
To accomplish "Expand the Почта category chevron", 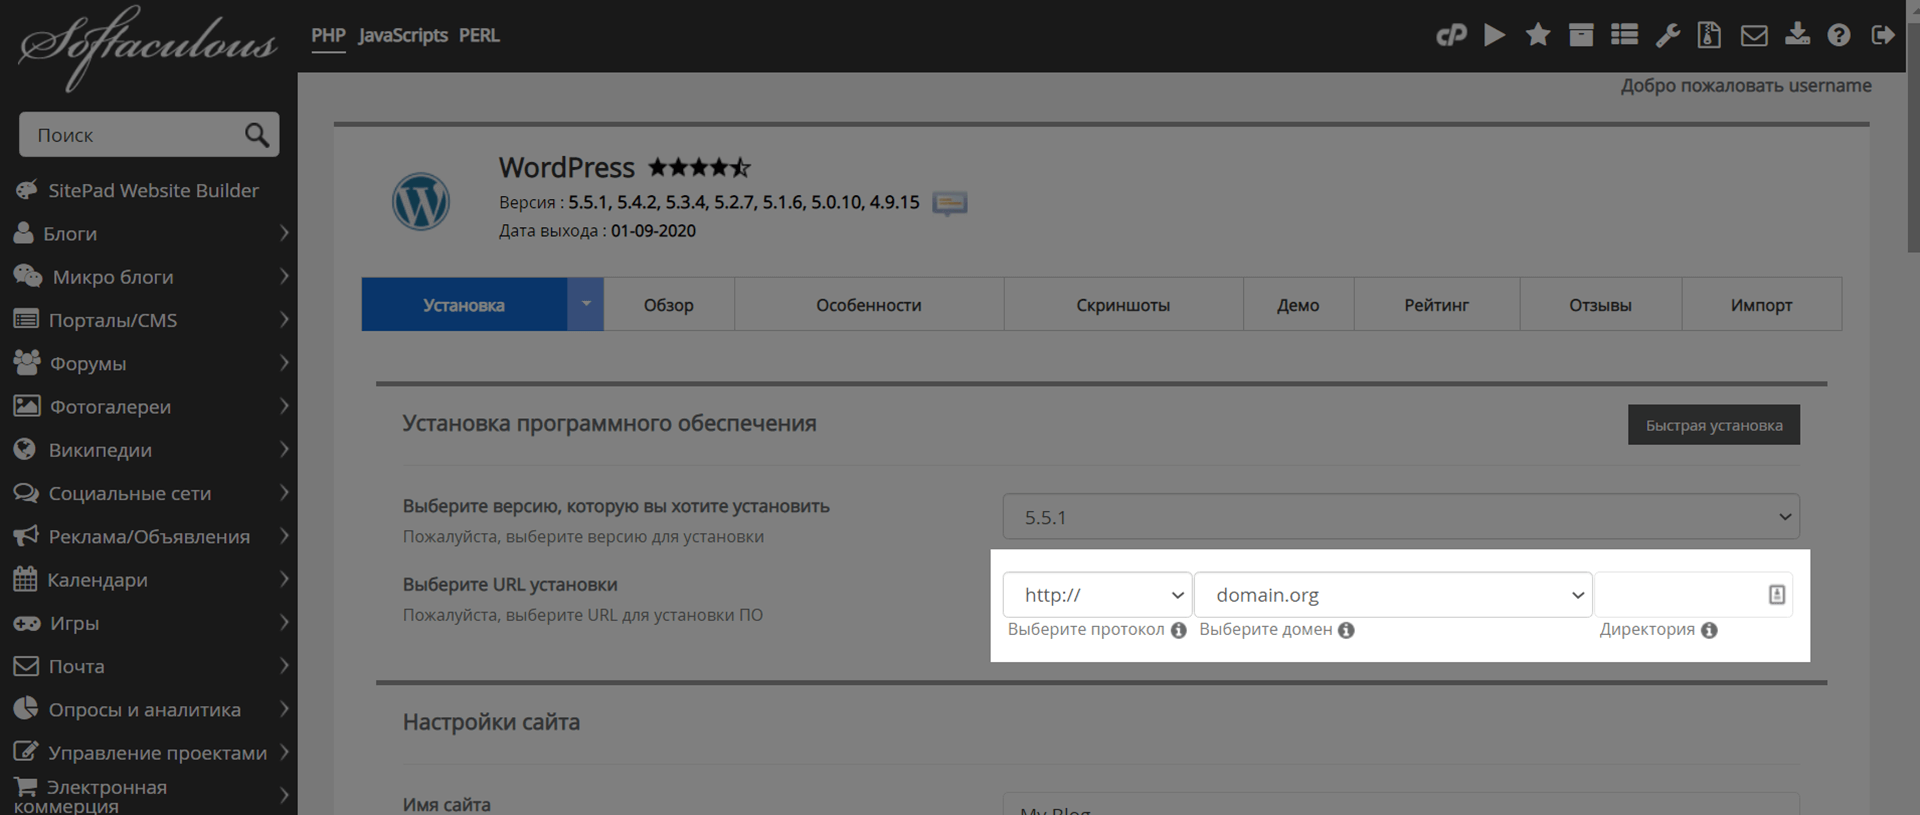I will tap(284, 666).
